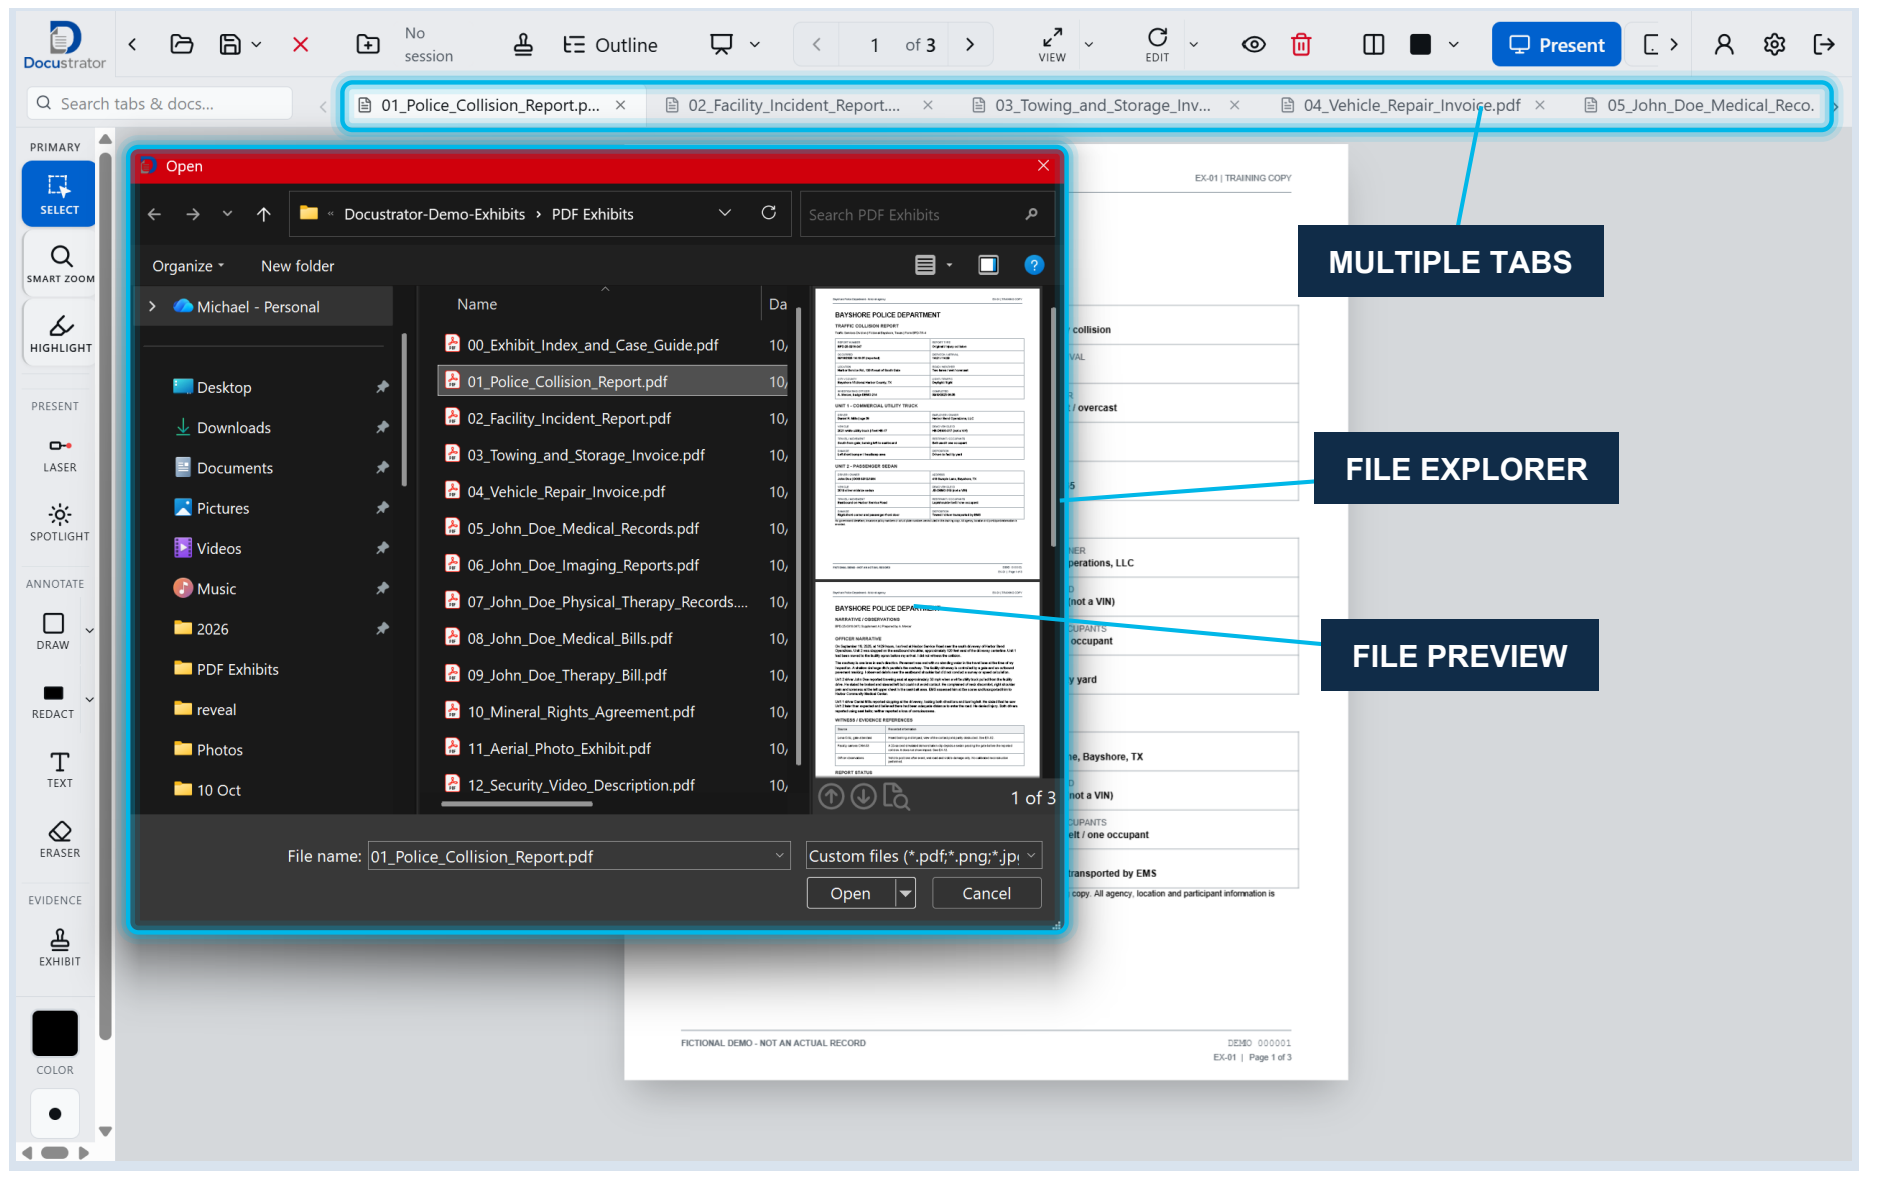Click Cancel in the Open dialog
Image resolution: width=1896 pixels, height=1180 pixels.
pyautogui.click(x=986, y=893)
